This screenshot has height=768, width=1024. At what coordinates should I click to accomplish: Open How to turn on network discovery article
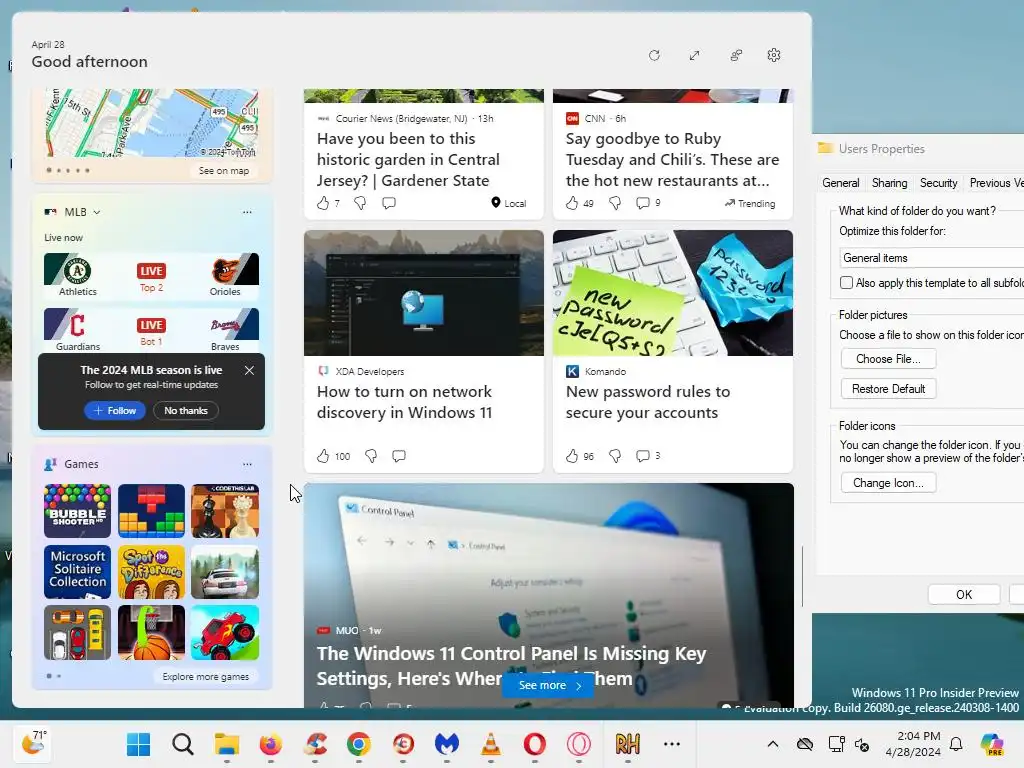point(404,402)
